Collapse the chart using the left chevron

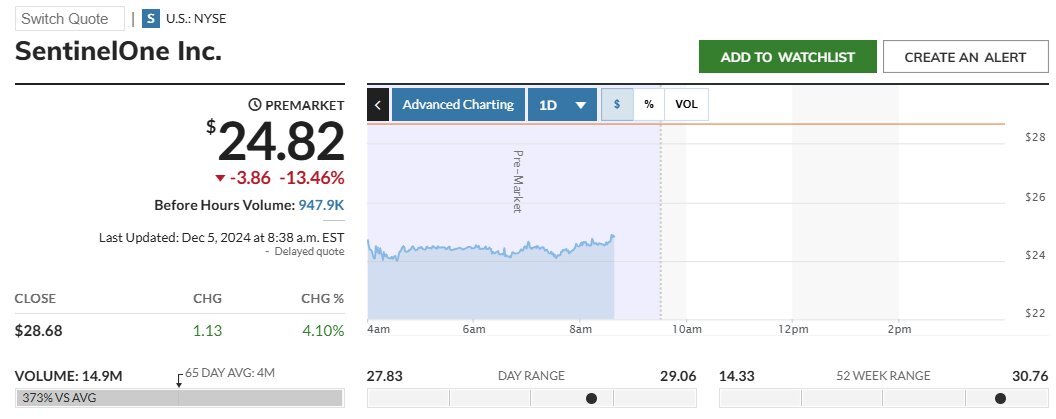click(378, 104)
